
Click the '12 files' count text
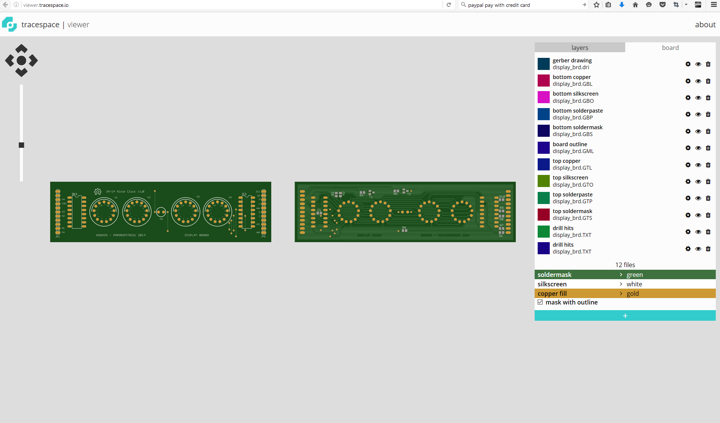625,265
